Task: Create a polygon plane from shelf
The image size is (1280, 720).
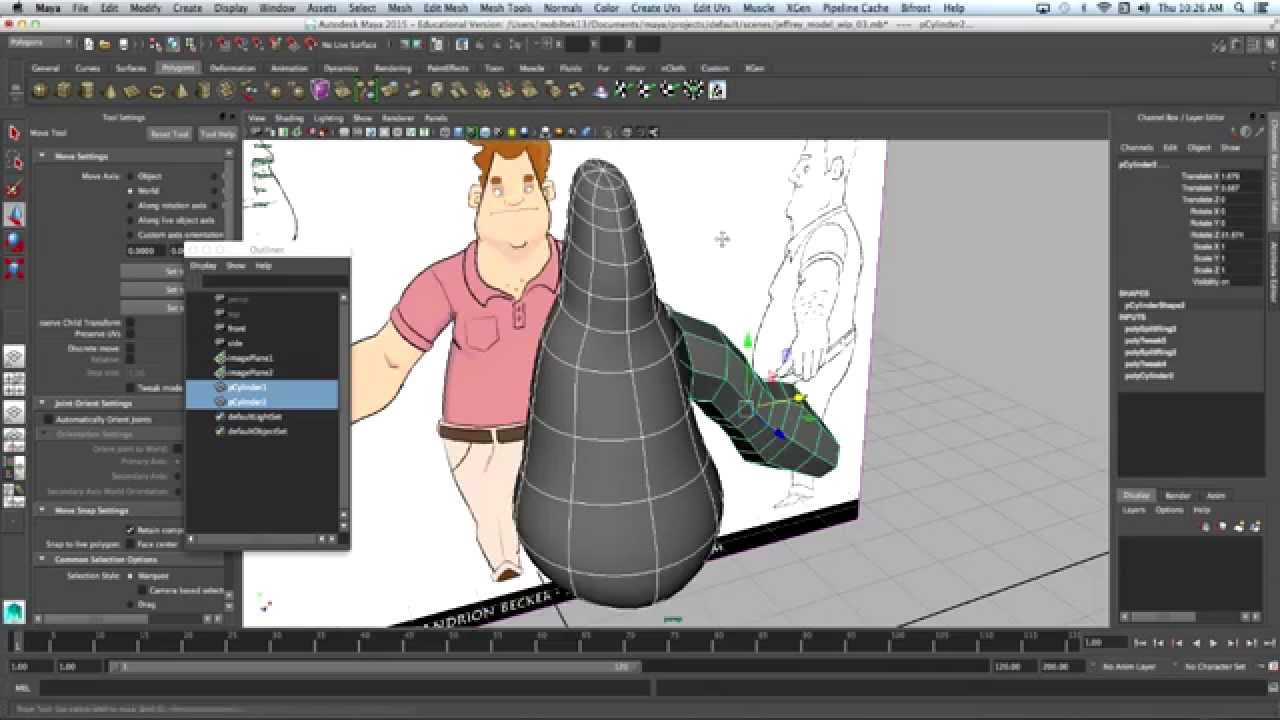Action: [x=133, y=90]
